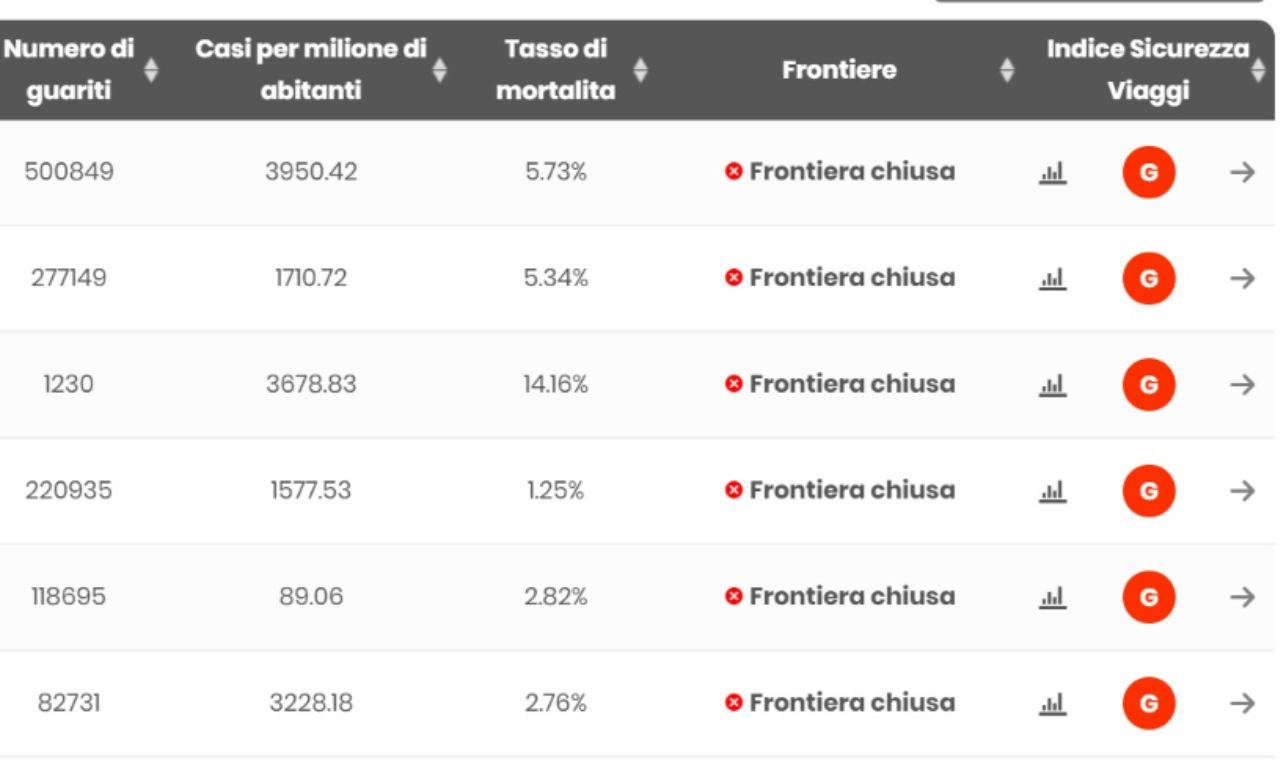Toggle sorting on Tasso di mortalita column
Screen dimensions: 1280x760
click(x=638, y=70)
